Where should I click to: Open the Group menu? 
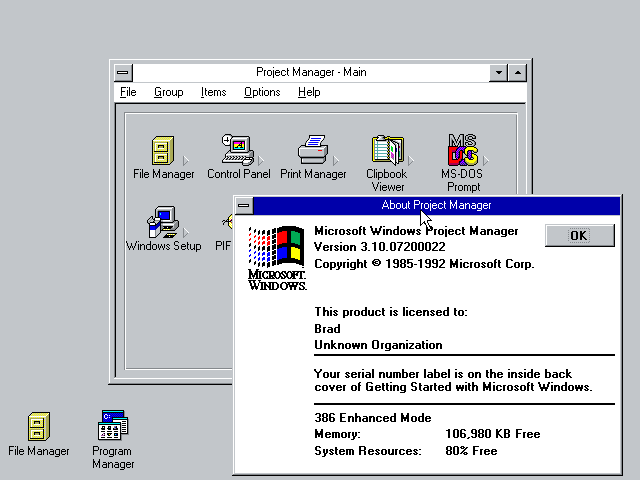pos(169,92)
